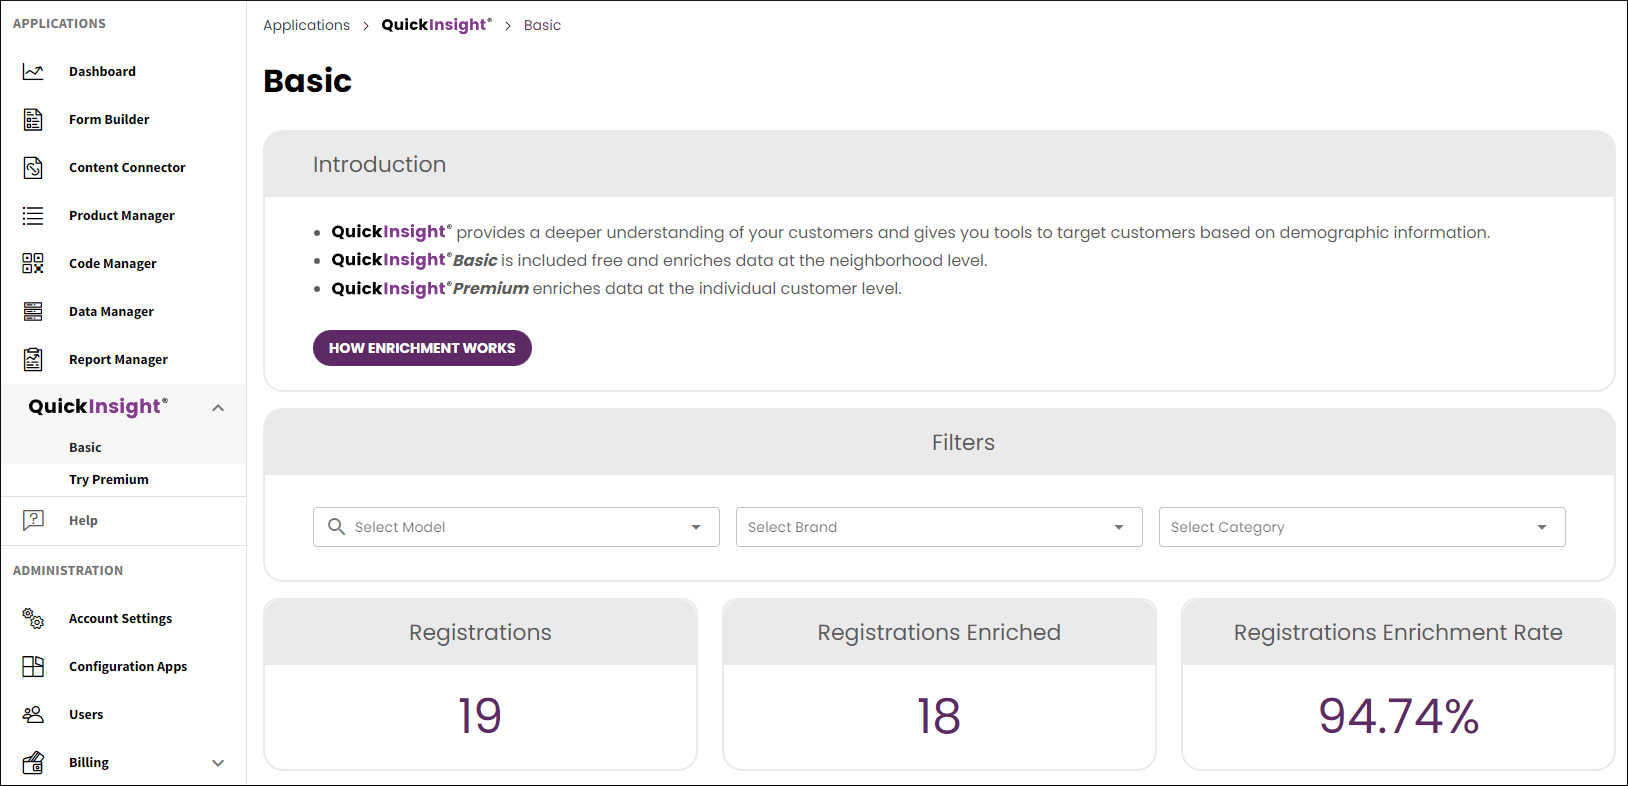Screen dimensions: 1628x786
Task: Select Try Premium under QuickInsight
Action: 109,480
